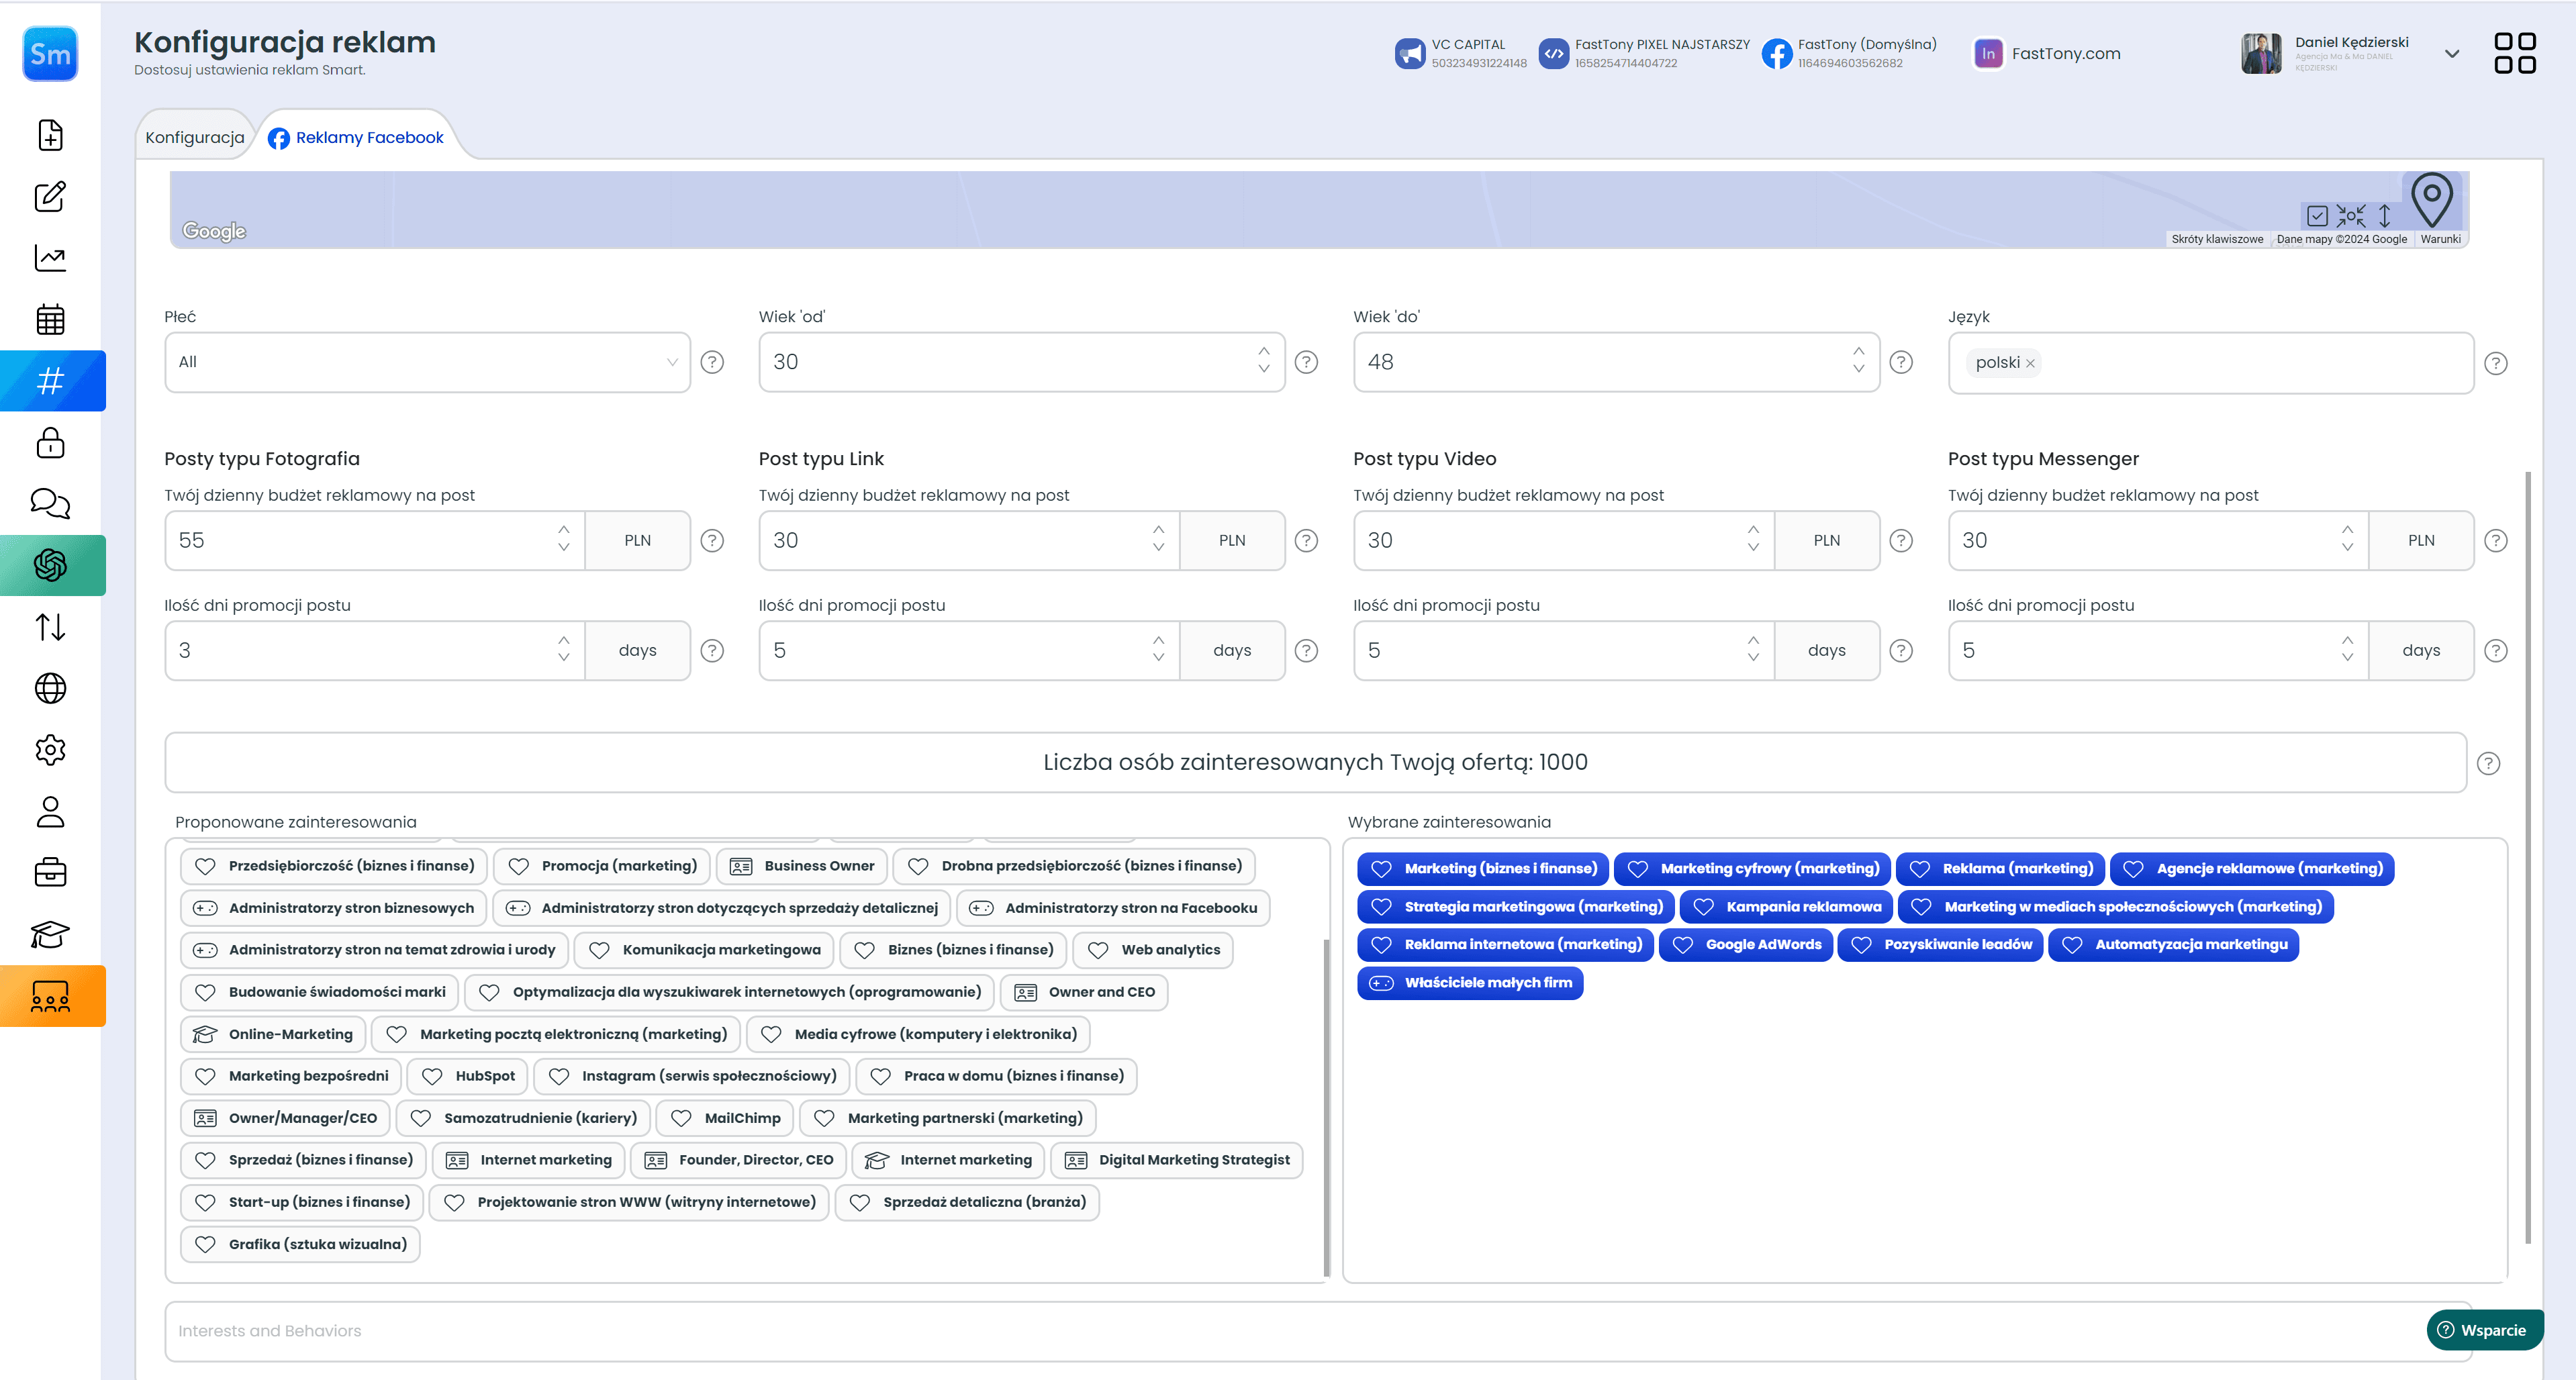This screenshot has width=2576, height=1380.
Task: Add interest Business Owner
Action: pos(802,866)
